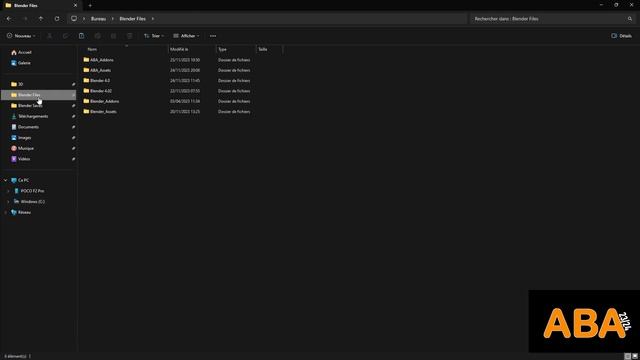Select Blender Files in the sidebar
The width and height of the screenshot is (640, 360).
39,95
